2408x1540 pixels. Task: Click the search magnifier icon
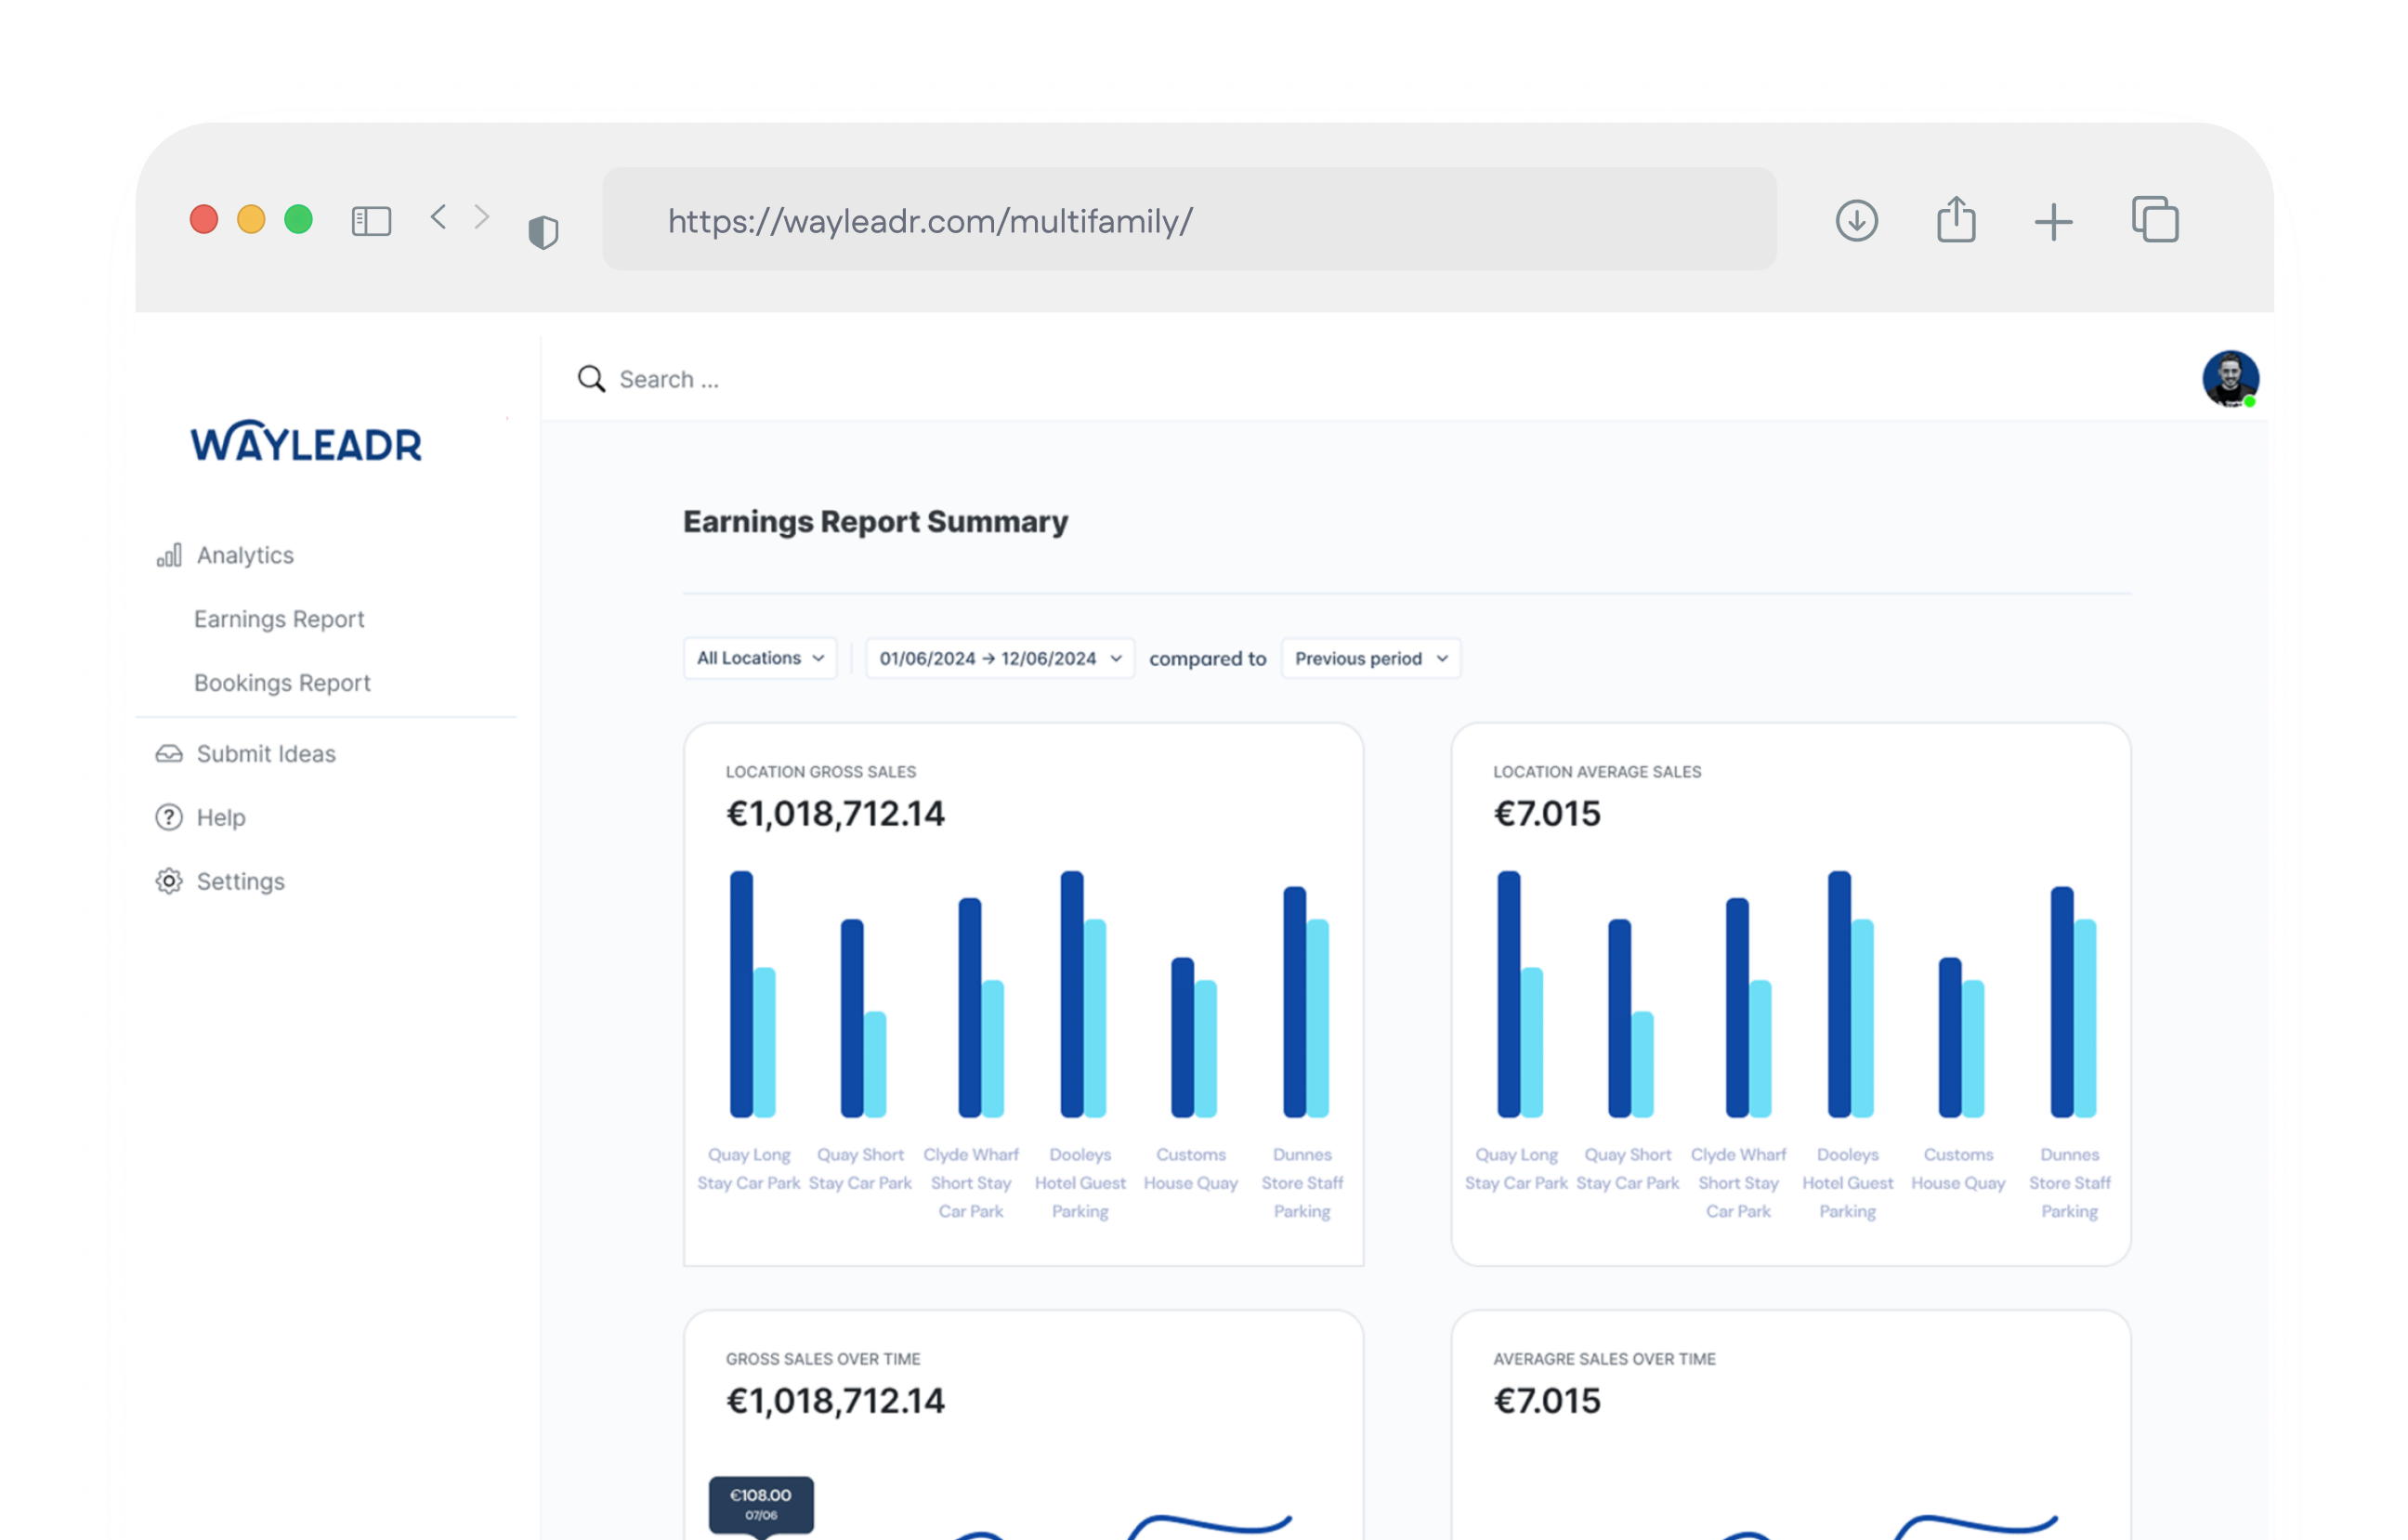click(x=591, y=379)
